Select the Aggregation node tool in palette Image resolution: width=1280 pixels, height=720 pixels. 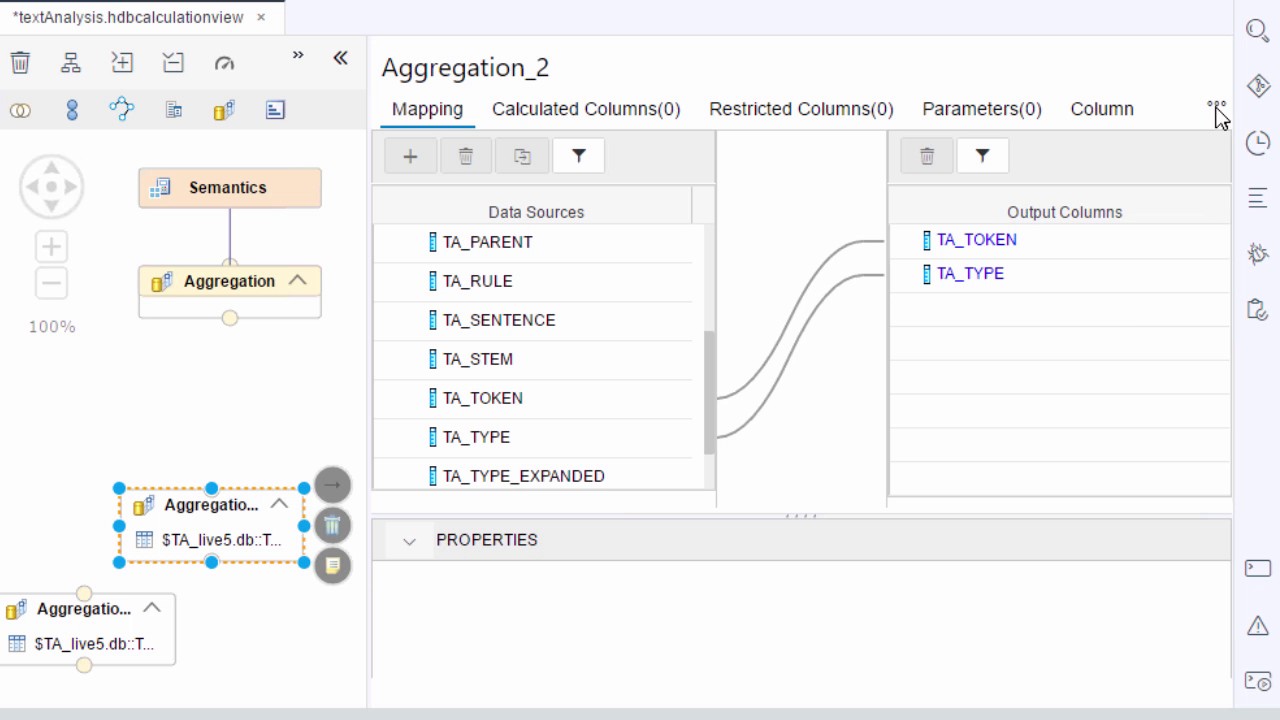coord(224,110)
